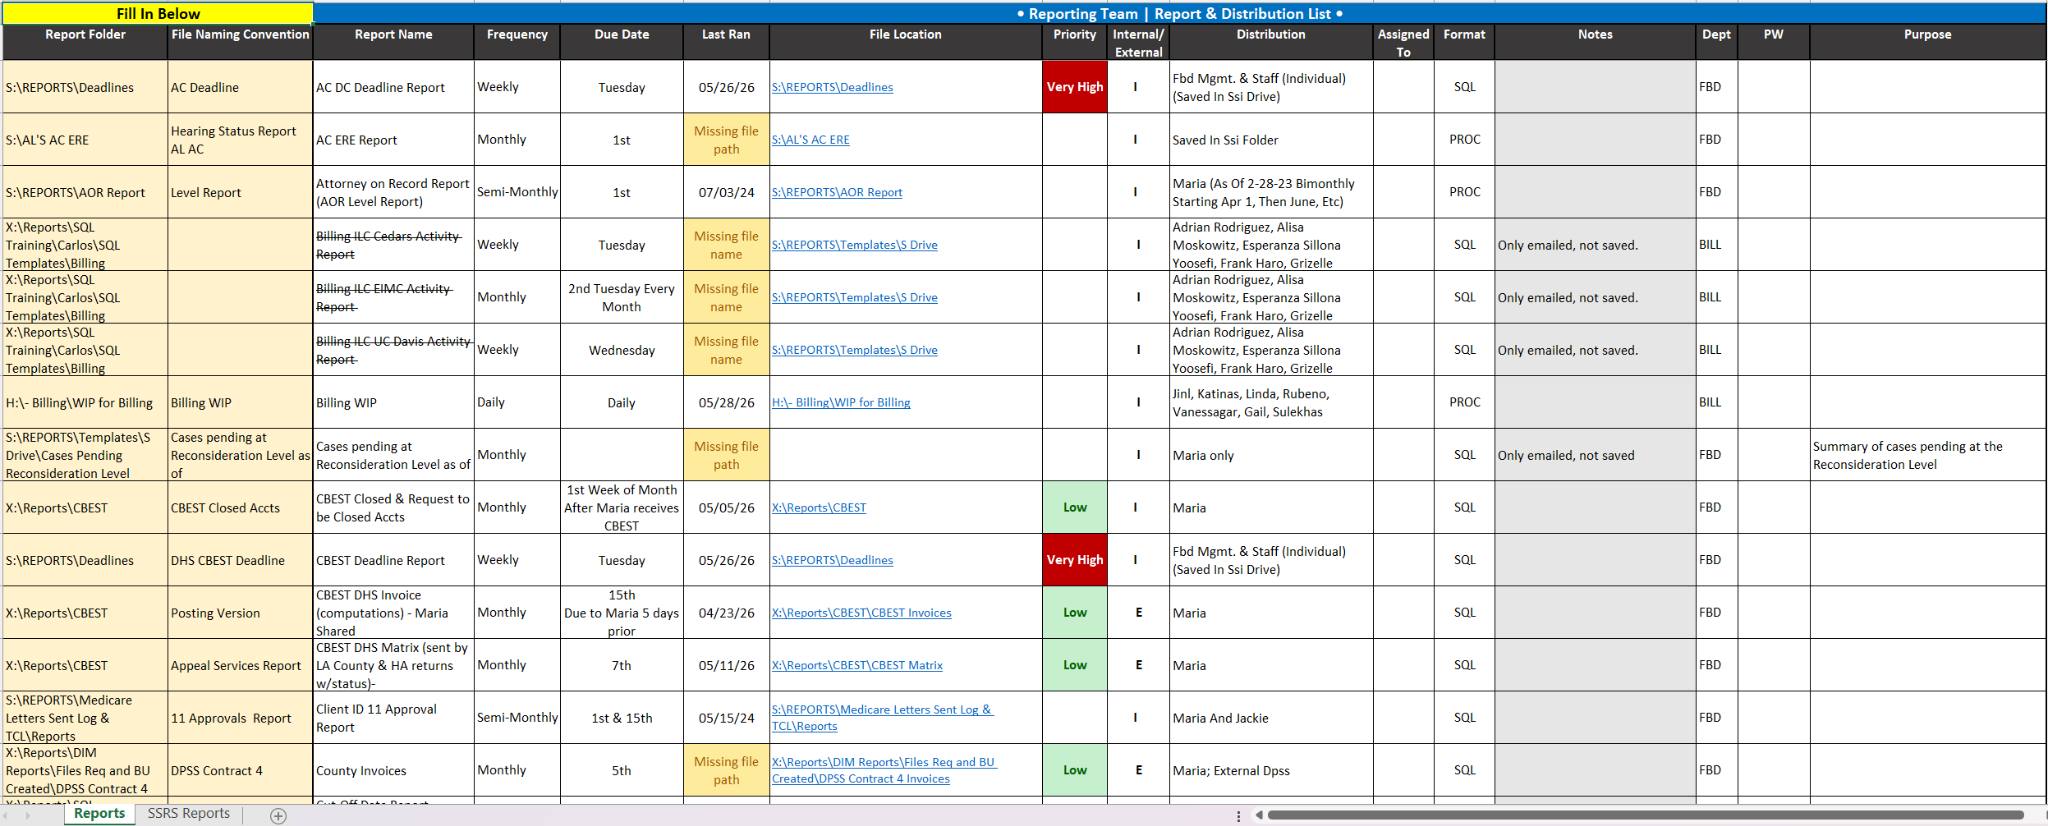Follow the X:\Reports\CBEST file location link
The height and width of the screenshot is (826, 2048).
[818, 508]
